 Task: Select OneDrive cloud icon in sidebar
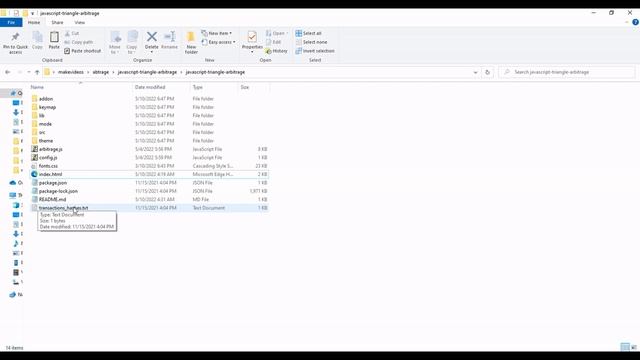[x=13, y=182]
